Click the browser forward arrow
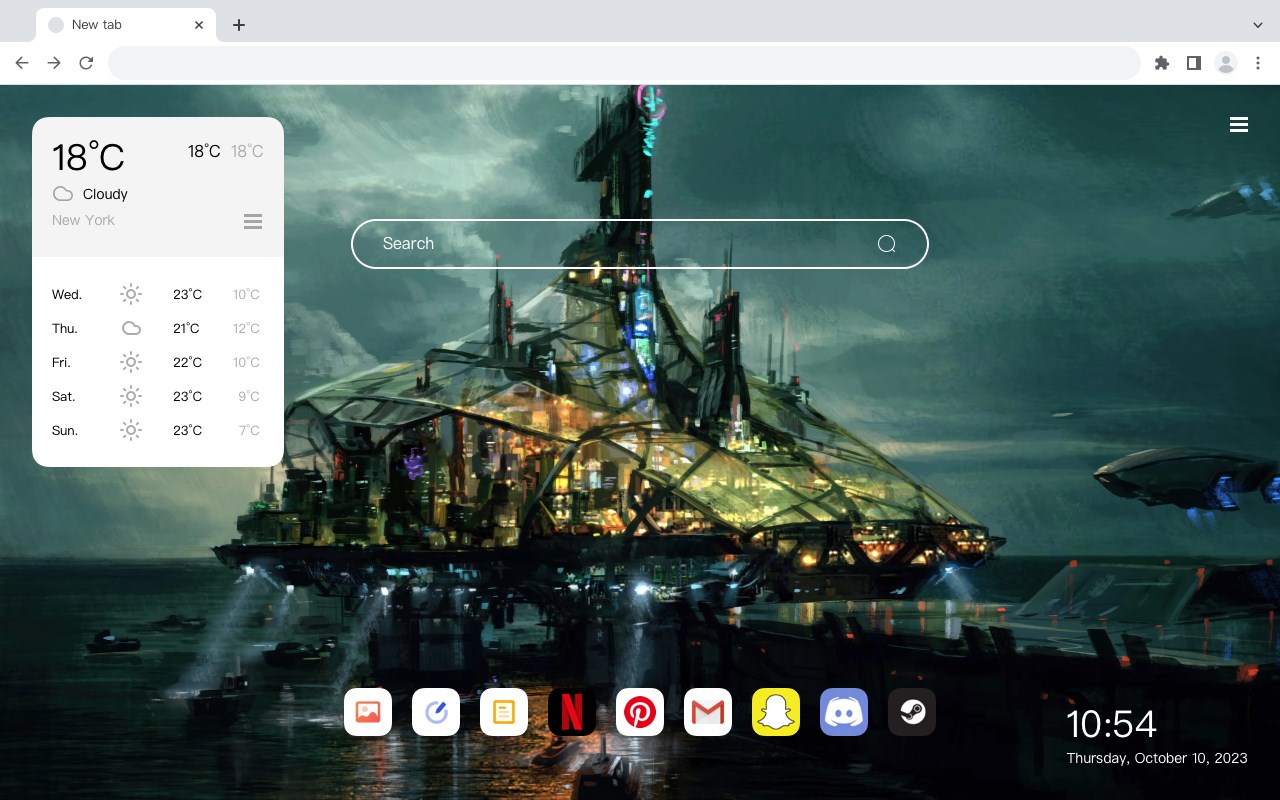Image resolution: width=1280 pixels, height=800 pixels. (54, 63)
